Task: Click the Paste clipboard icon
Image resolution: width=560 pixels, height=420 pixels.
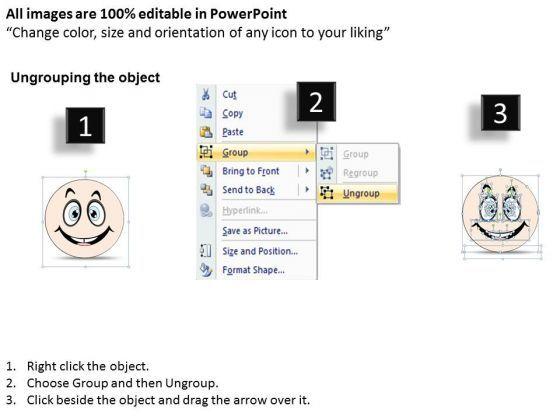Action: pyautogui.click(x=206, y=132)
